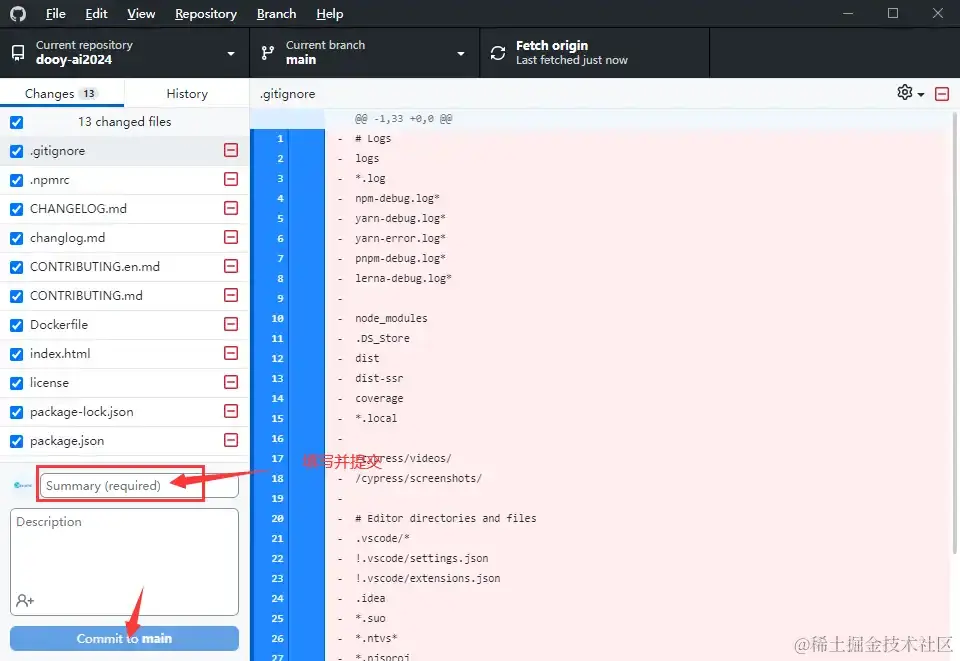Open the File menu
Screen dimensions: 960x661
[x=55, y=13]
